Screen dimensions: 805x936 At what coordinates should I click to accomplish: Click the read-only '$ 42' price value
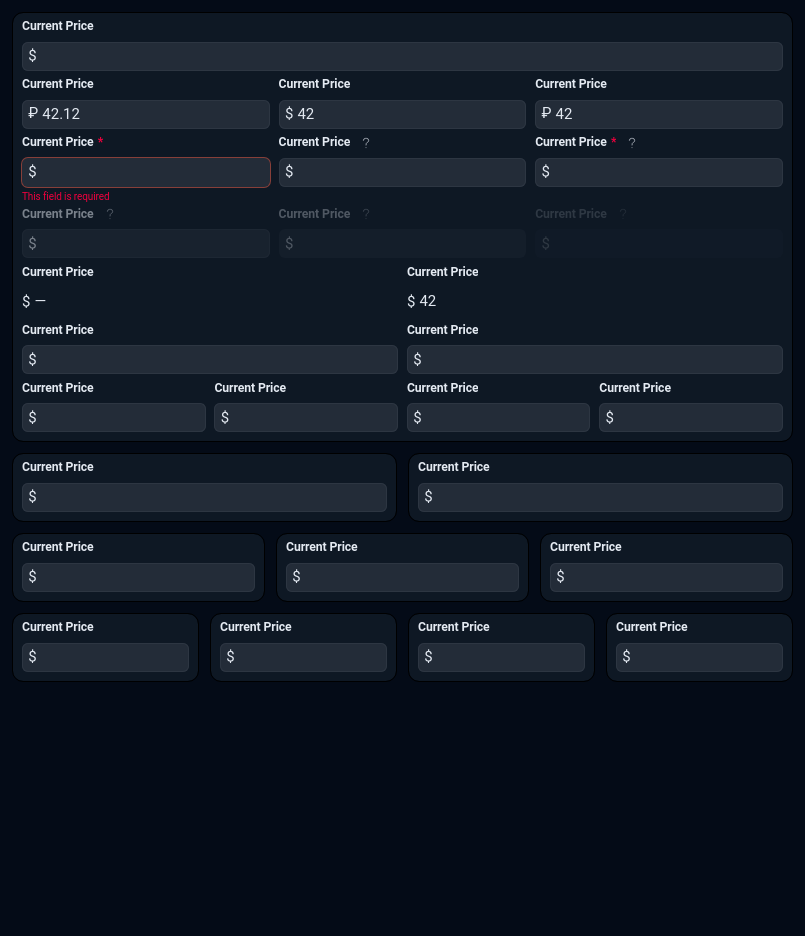(421, 301)
